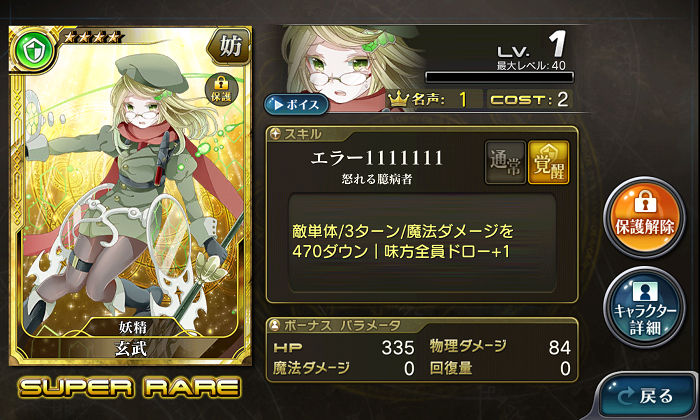Click the experience progress bar under level
This screenshot has width=700, height=420.
point(499,77)
